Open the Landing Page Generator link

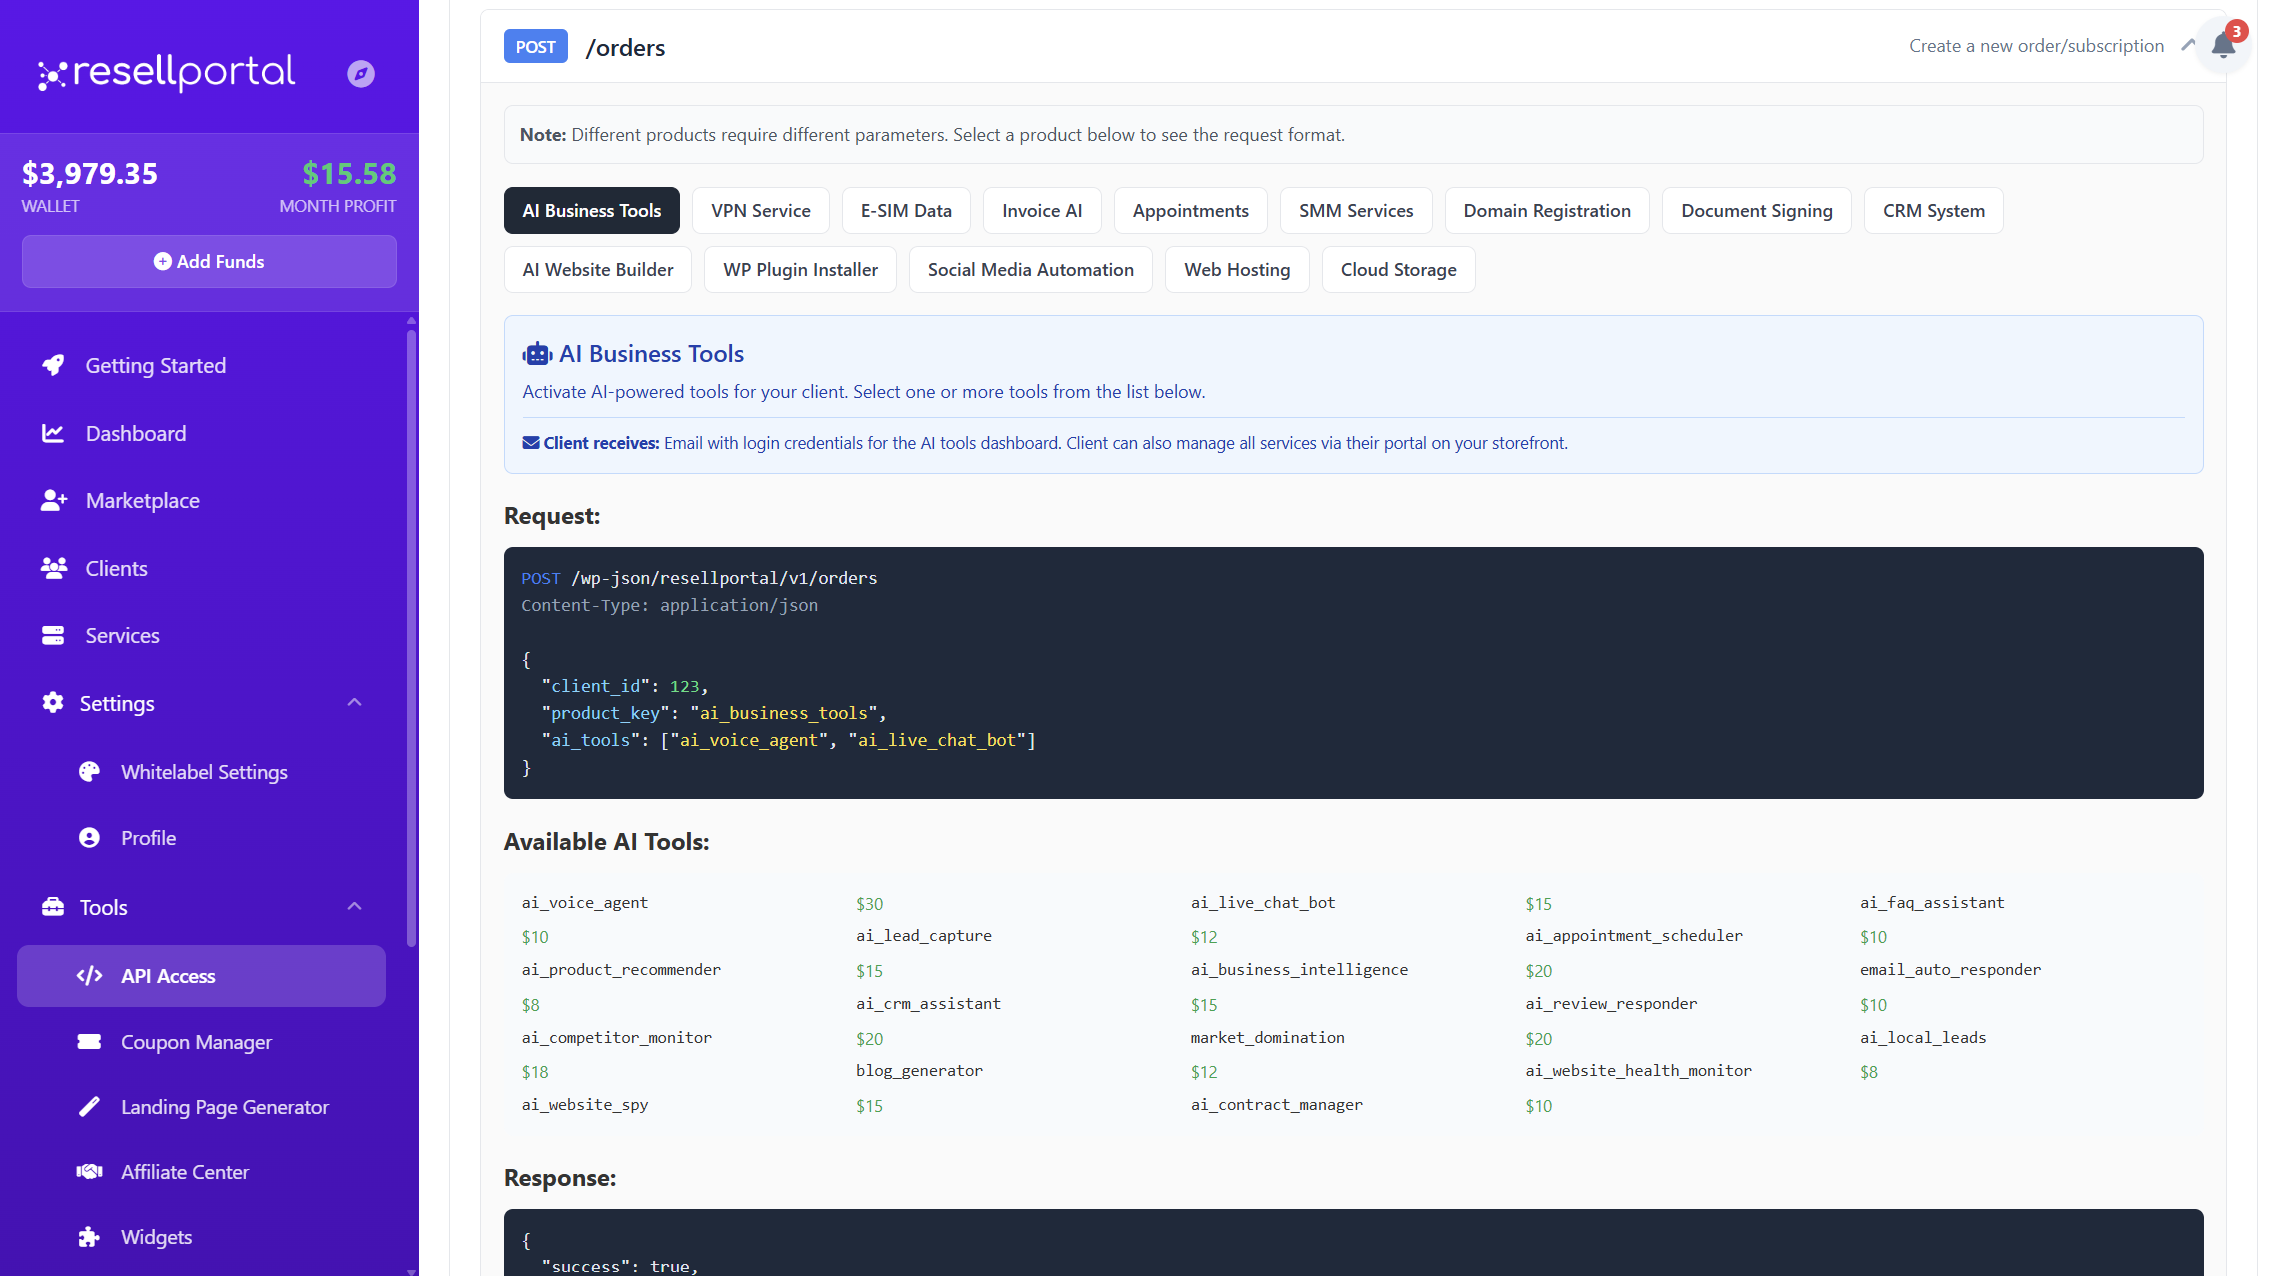tap(224, 1107)
